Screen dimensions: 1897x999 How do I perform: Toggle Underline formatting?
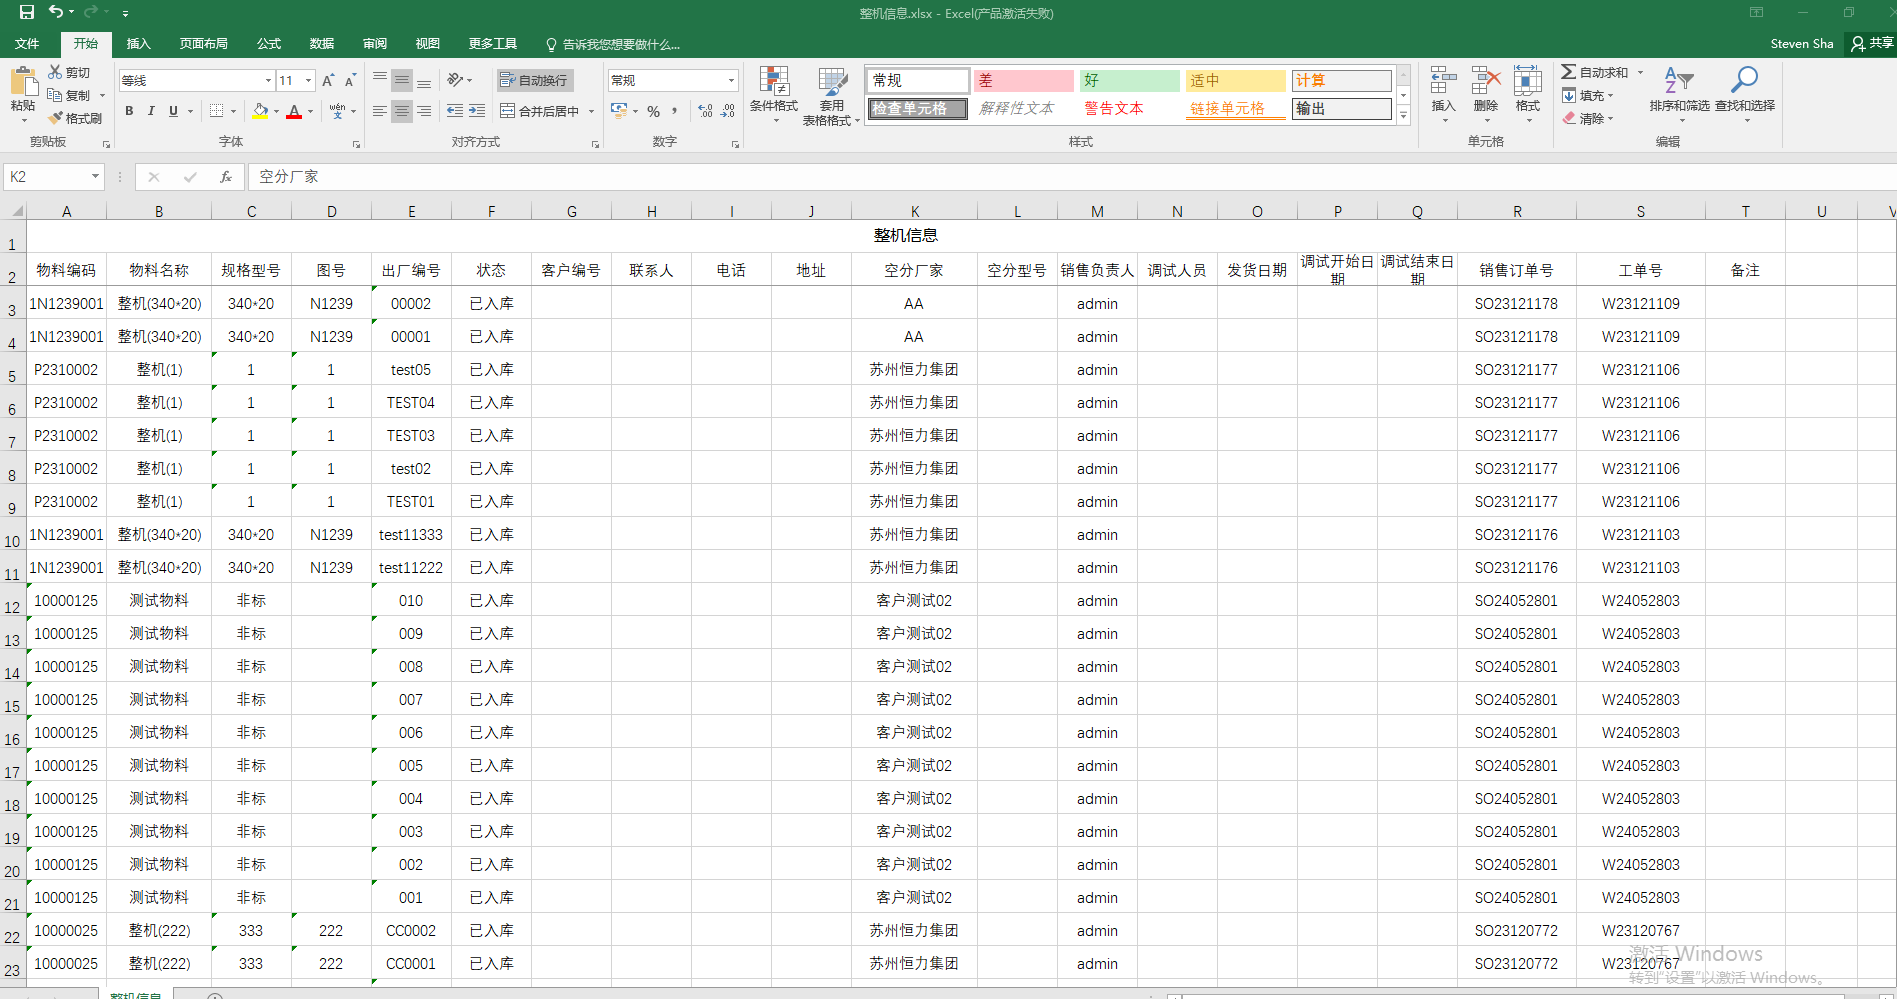(x=173, y=111)
